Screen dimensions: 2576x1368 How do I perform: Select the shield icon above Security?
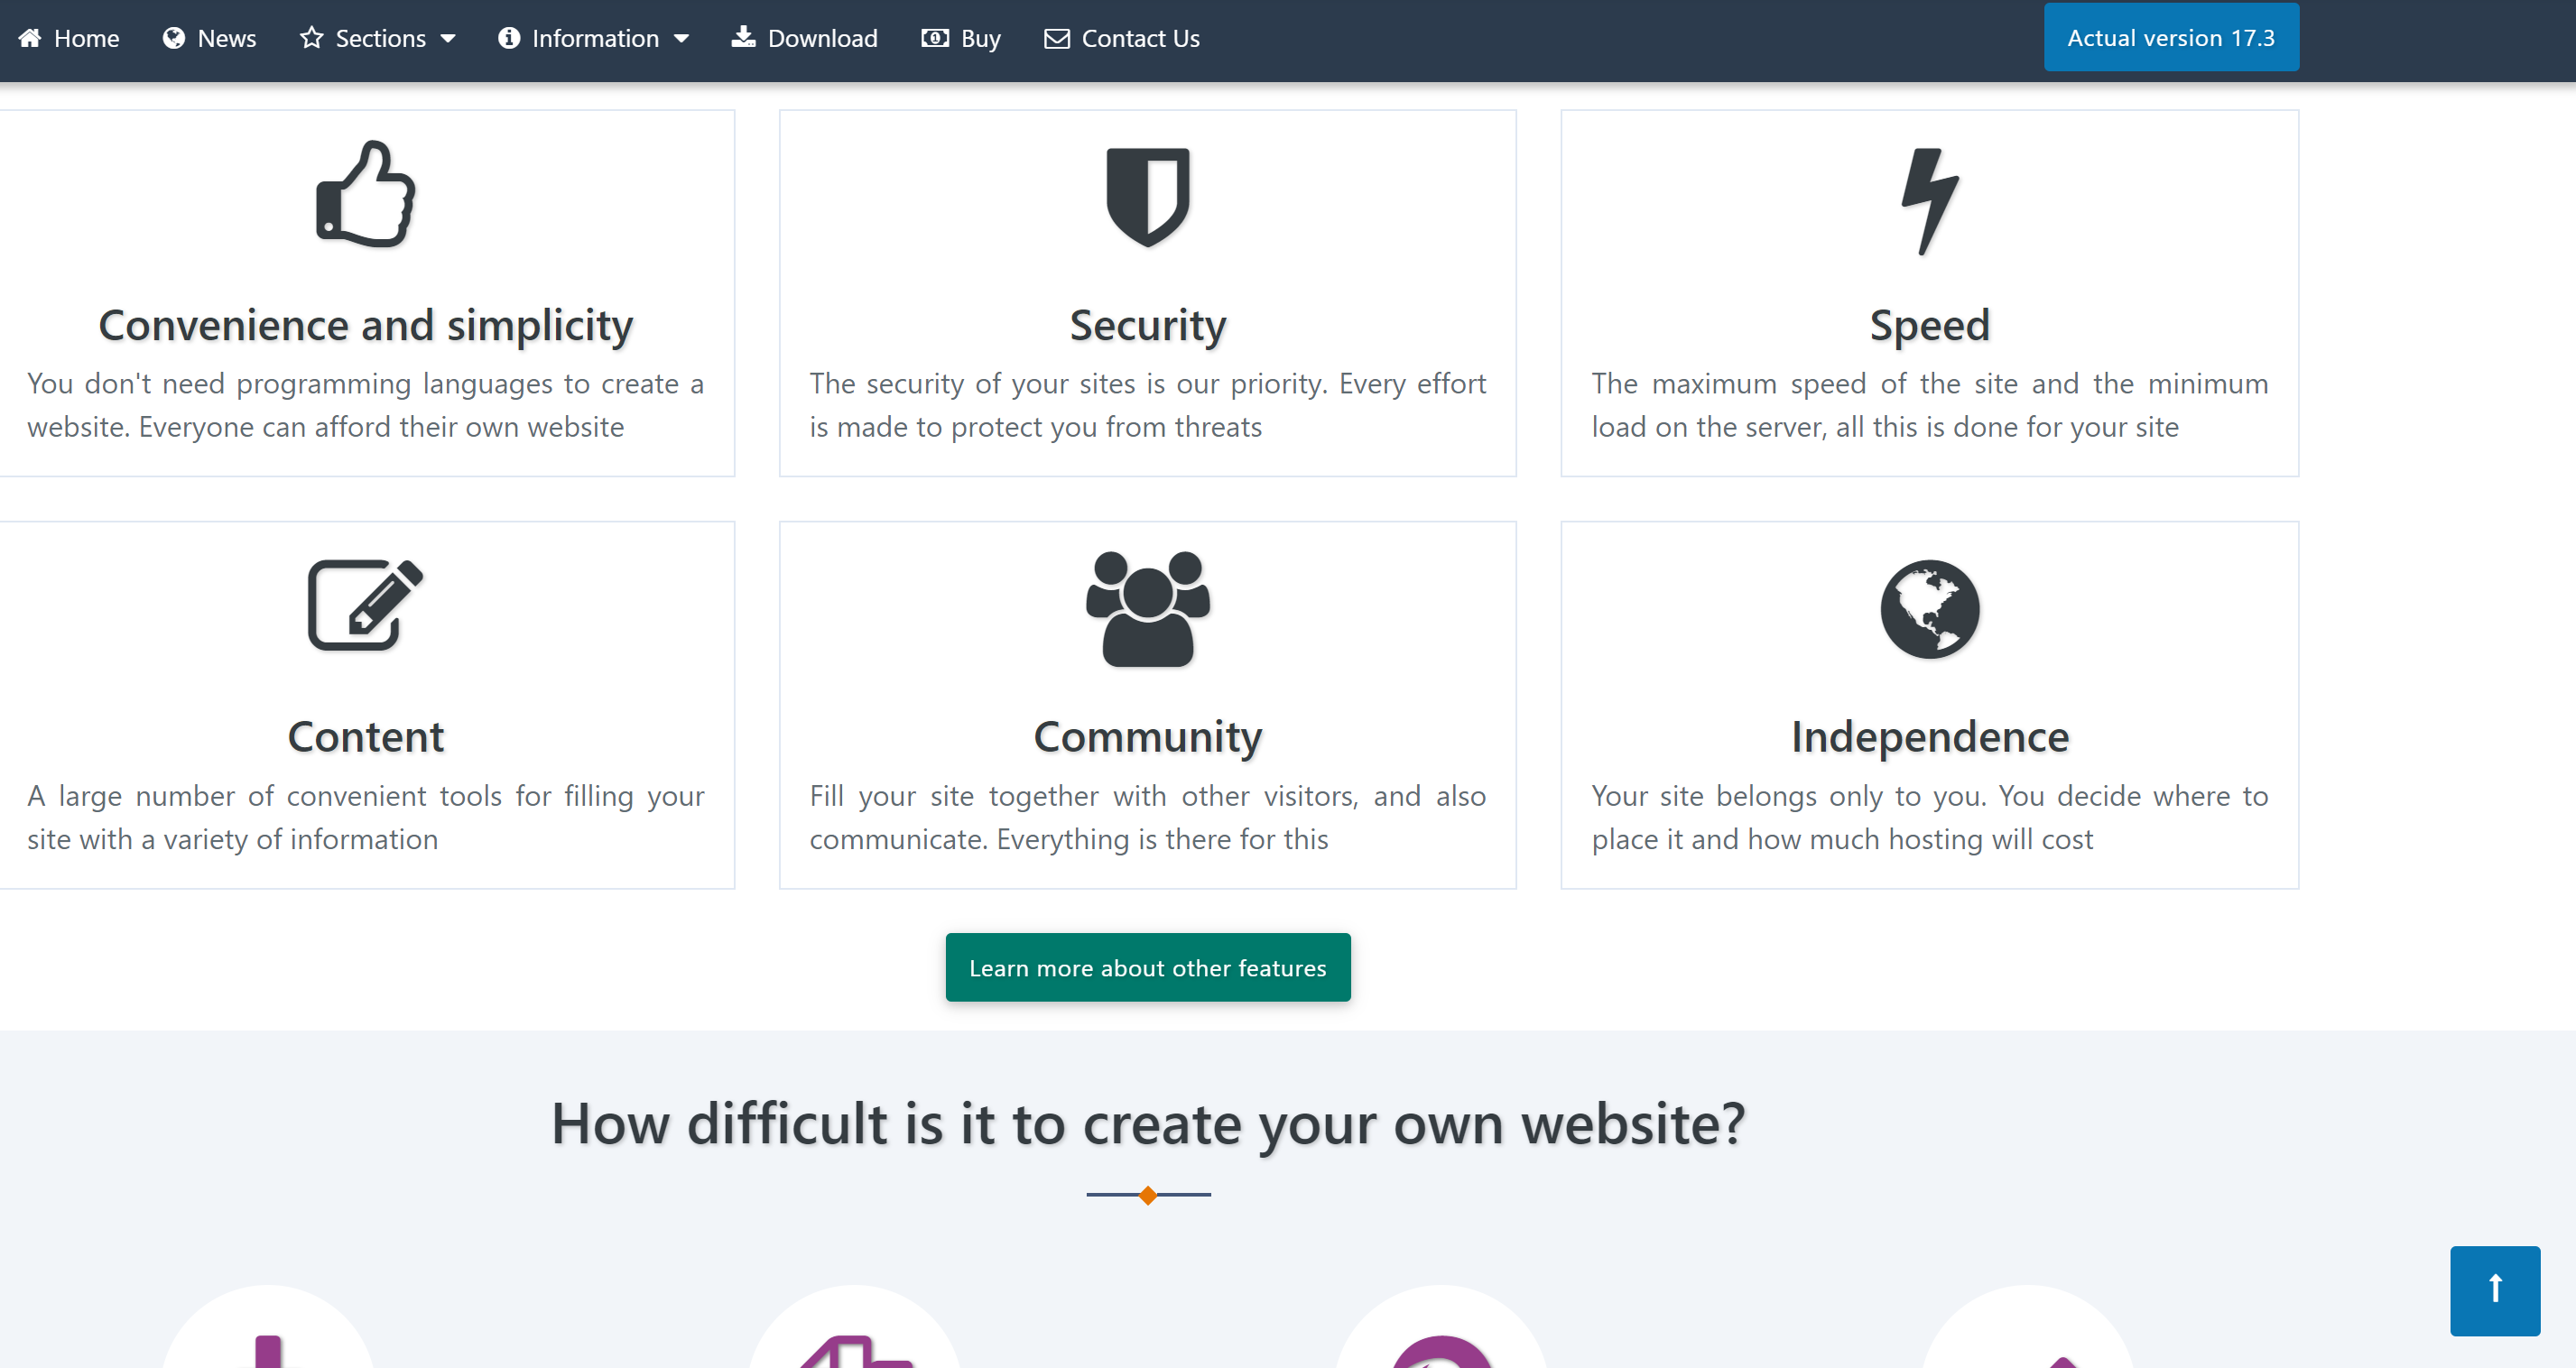coord(1147,197)
